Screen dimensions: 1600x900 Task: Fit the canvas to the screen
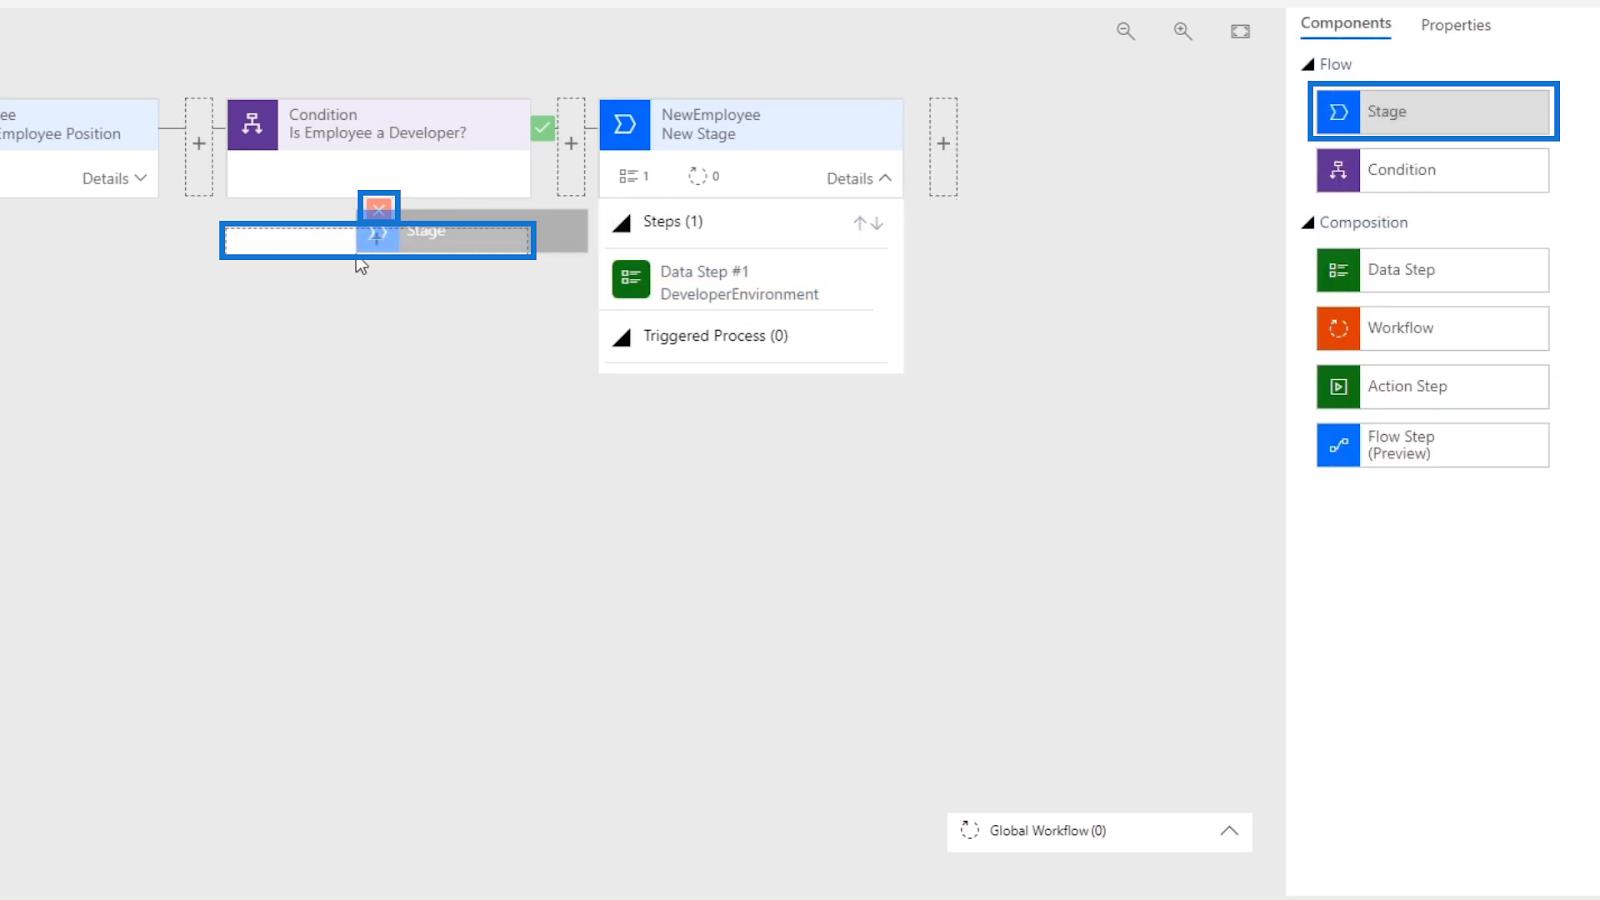[1240, 31]
